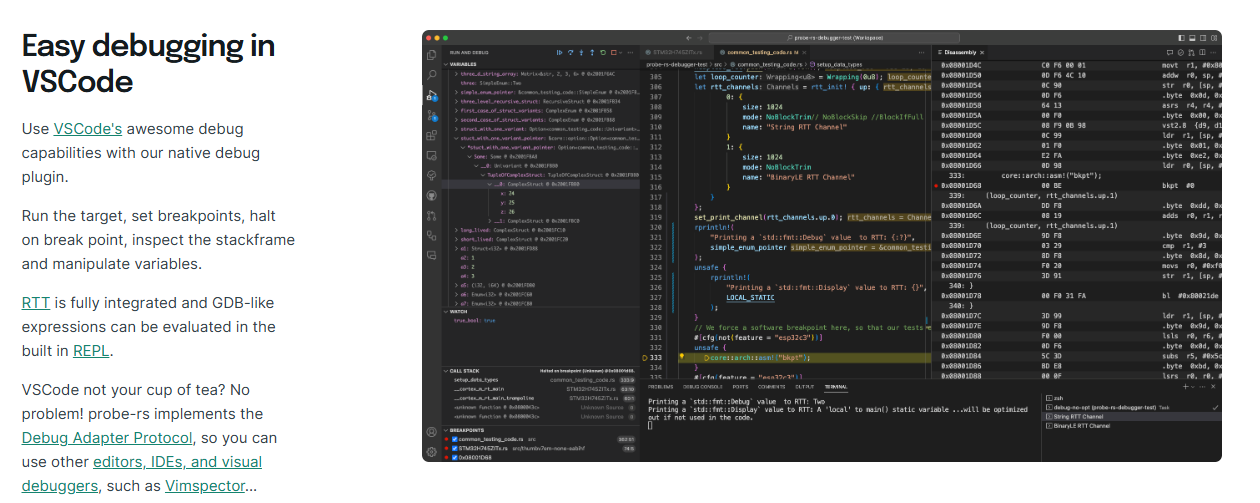This screenshot has height=503, width=1260.
Task: Open the REPL link
Action: pyautogui.click(x=92, y=350)
